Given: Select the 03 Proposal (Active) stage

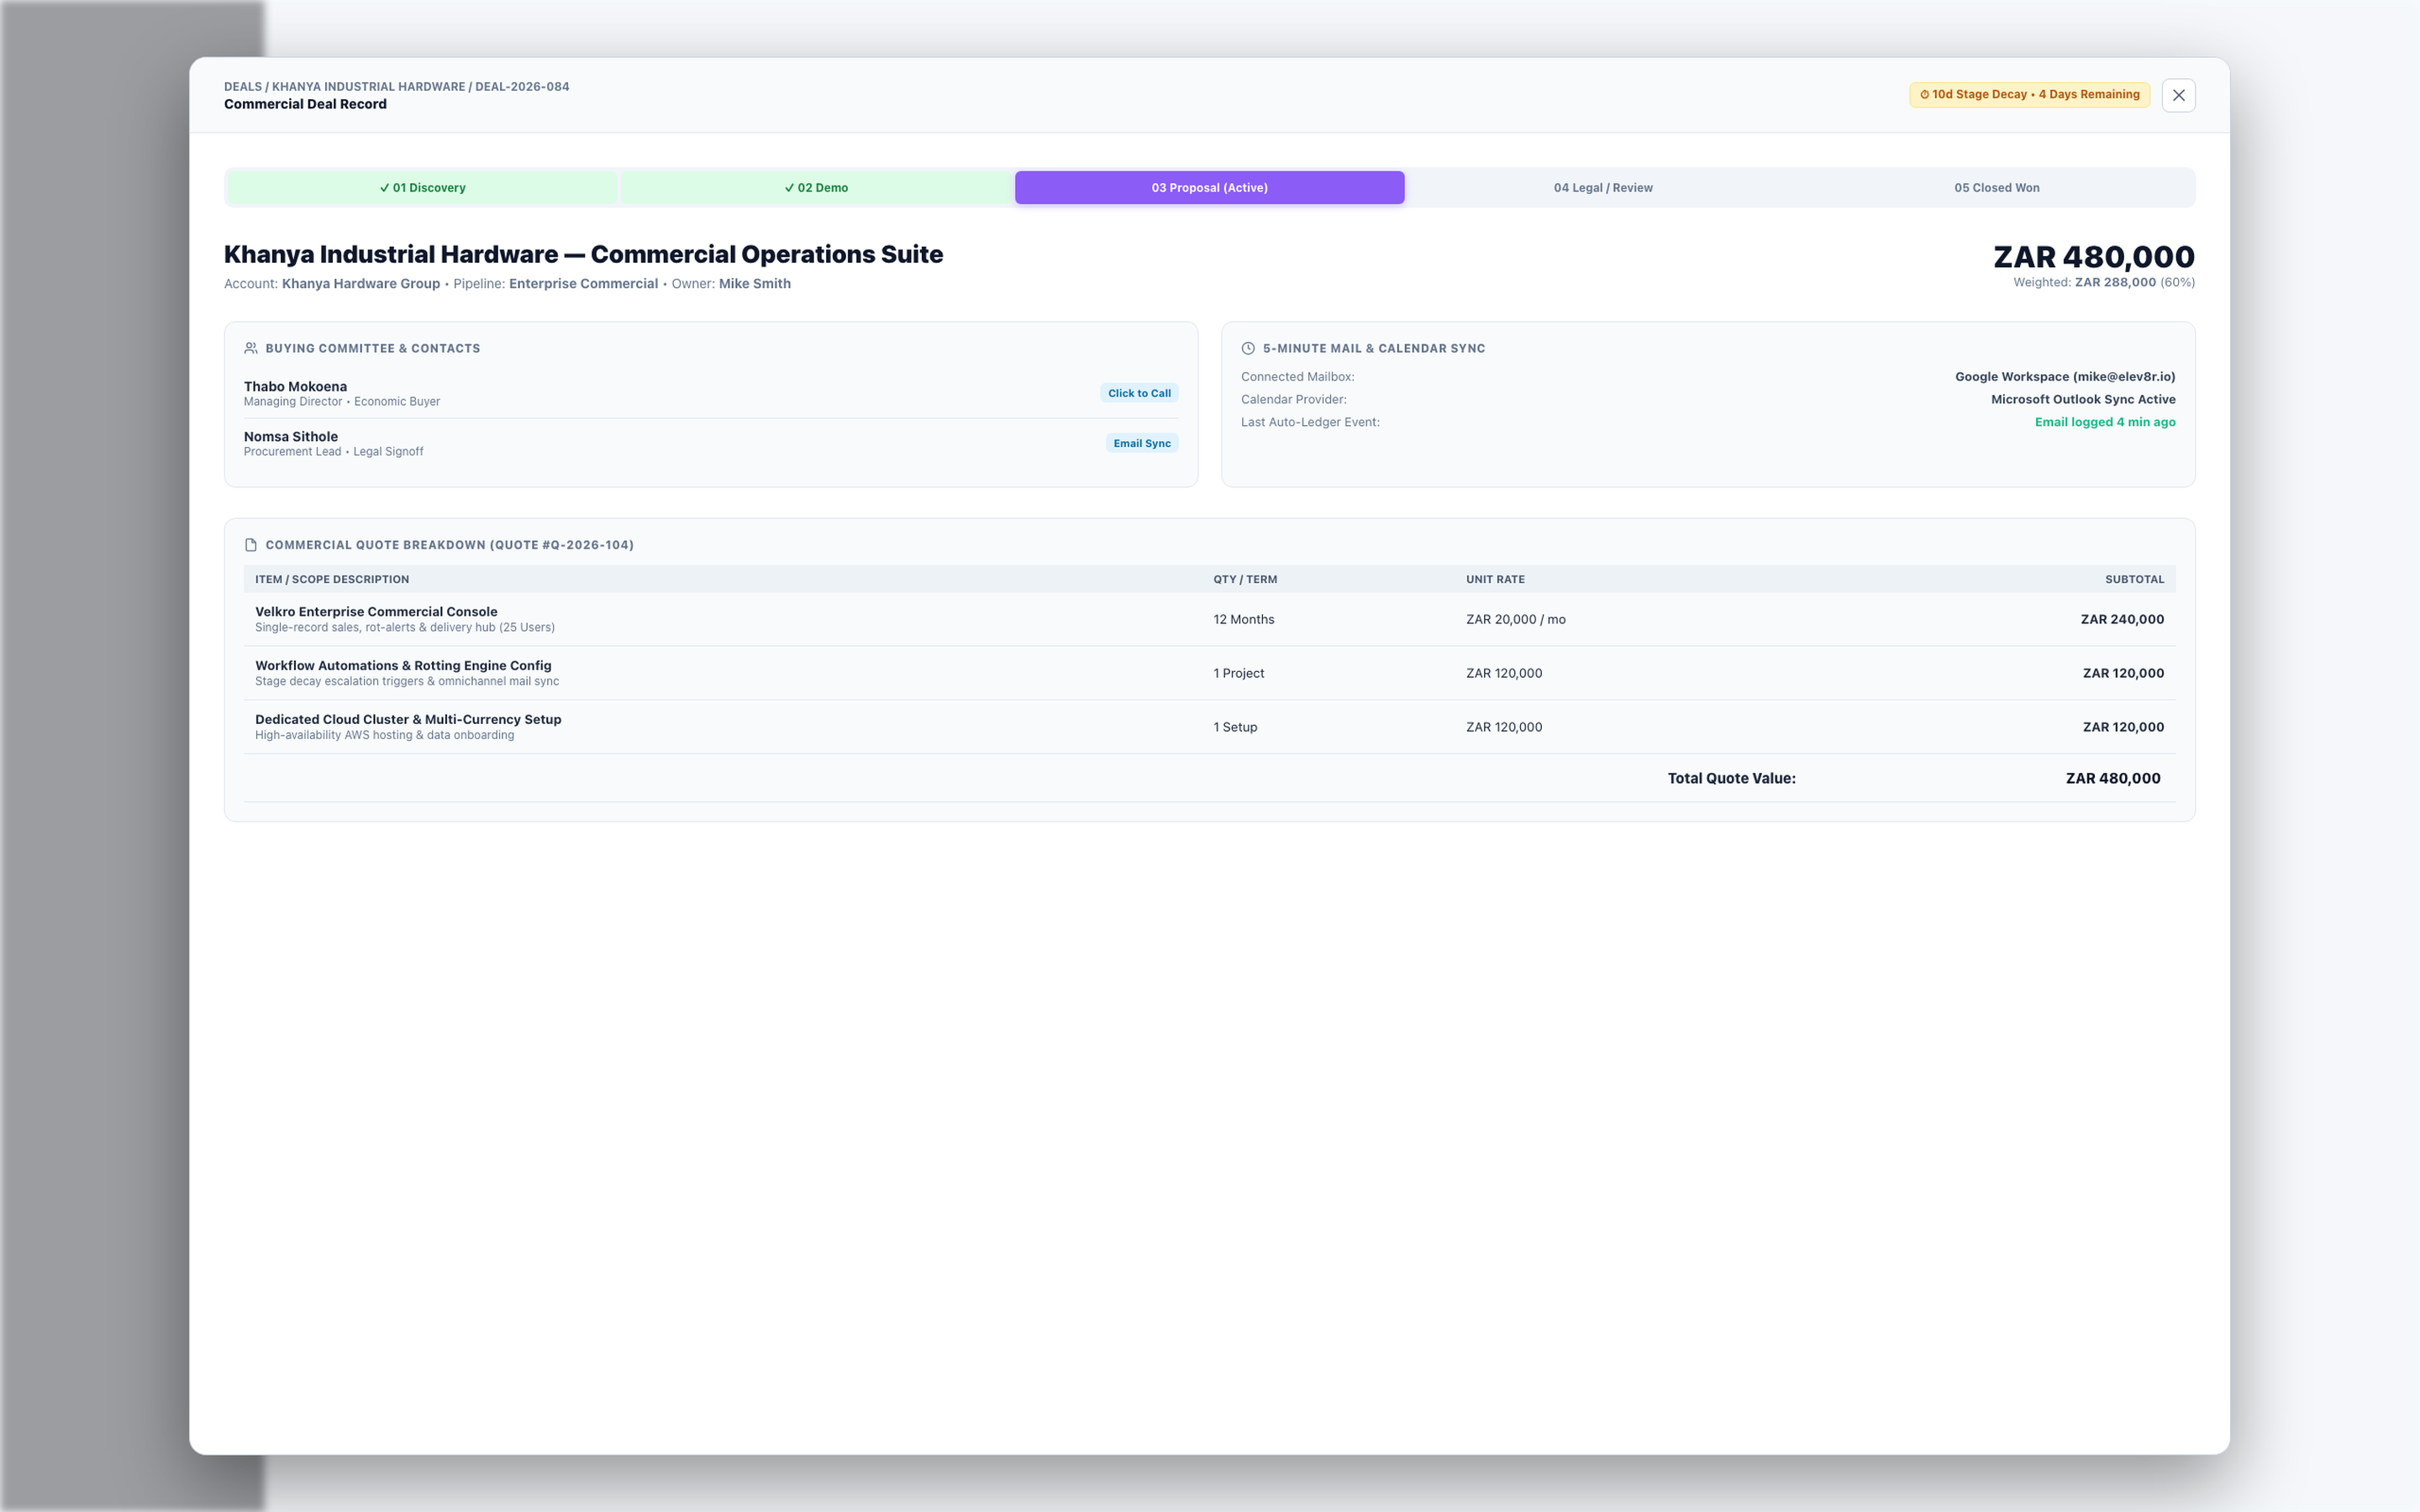Looking at the screenshot, I should 1209,188.
